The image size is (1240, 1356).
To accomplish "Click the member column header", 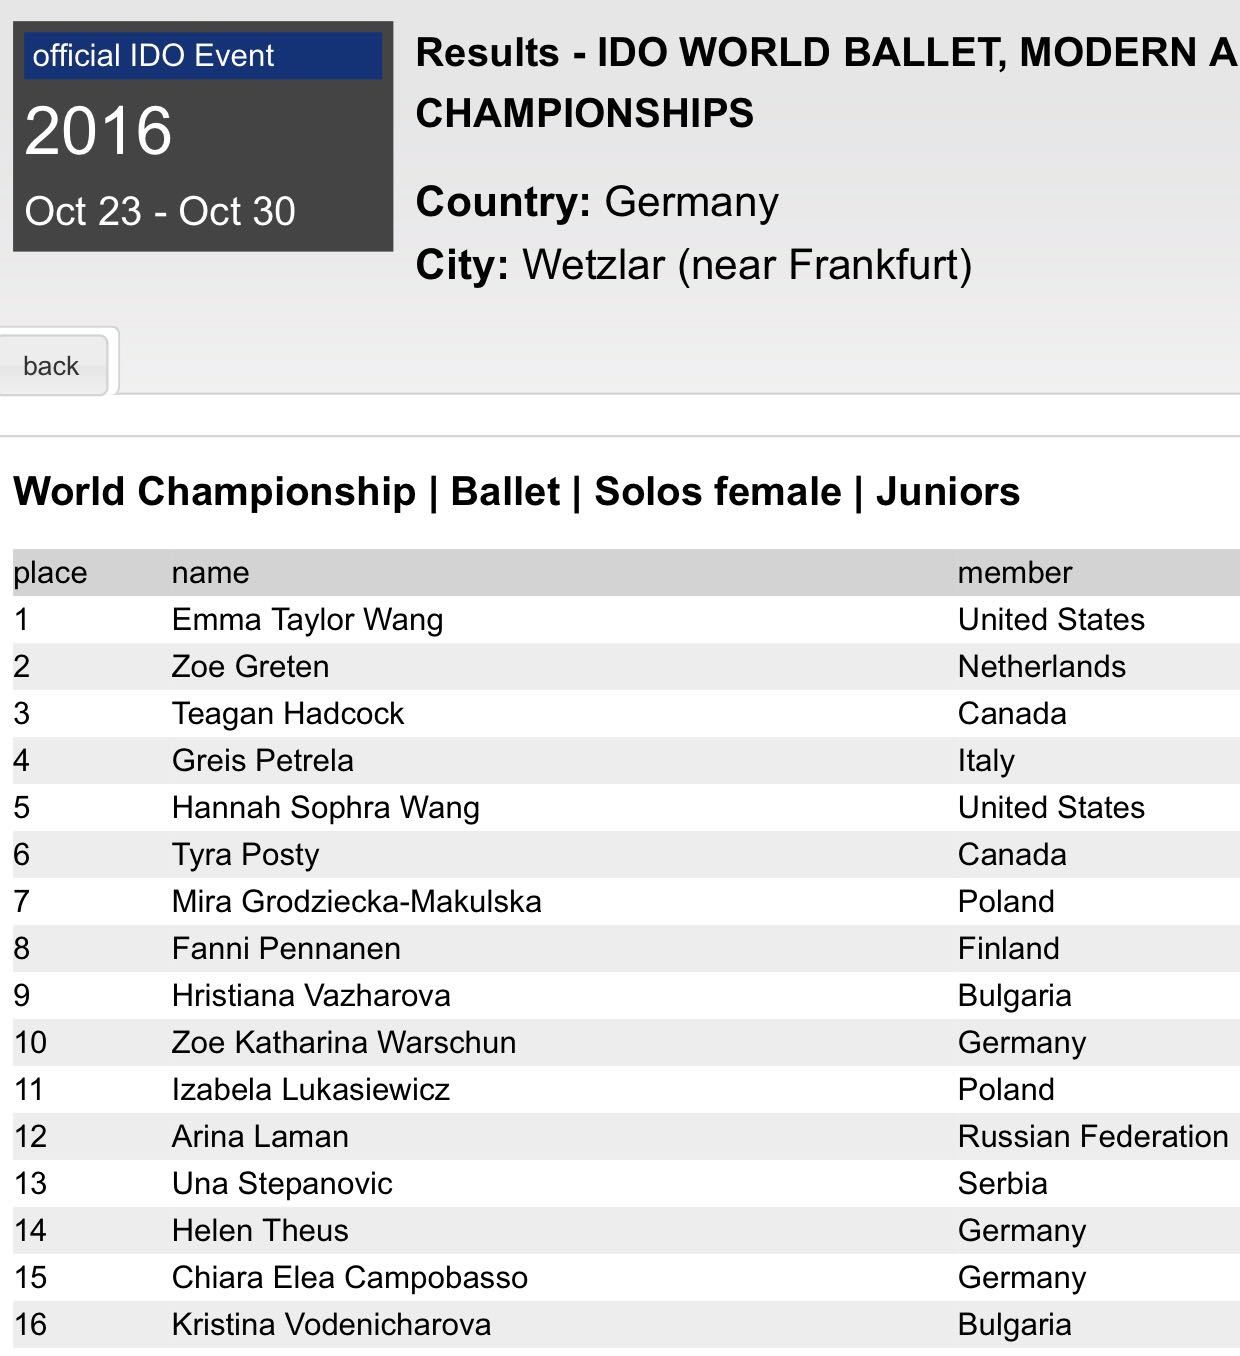I will point(1014,573).
